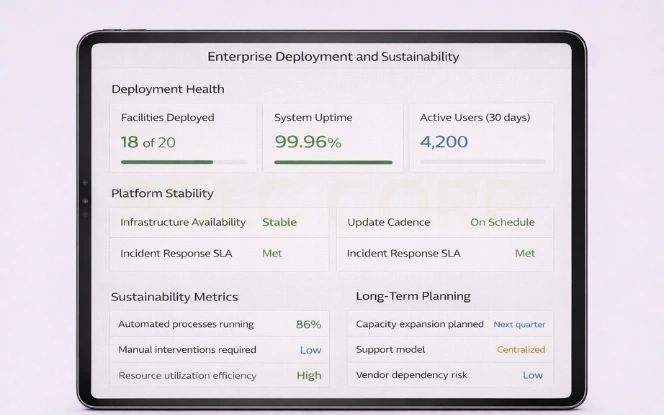Click the "Active Users (30 days)" label
Viewport: 664px width, 415px height.
[475, 118]
